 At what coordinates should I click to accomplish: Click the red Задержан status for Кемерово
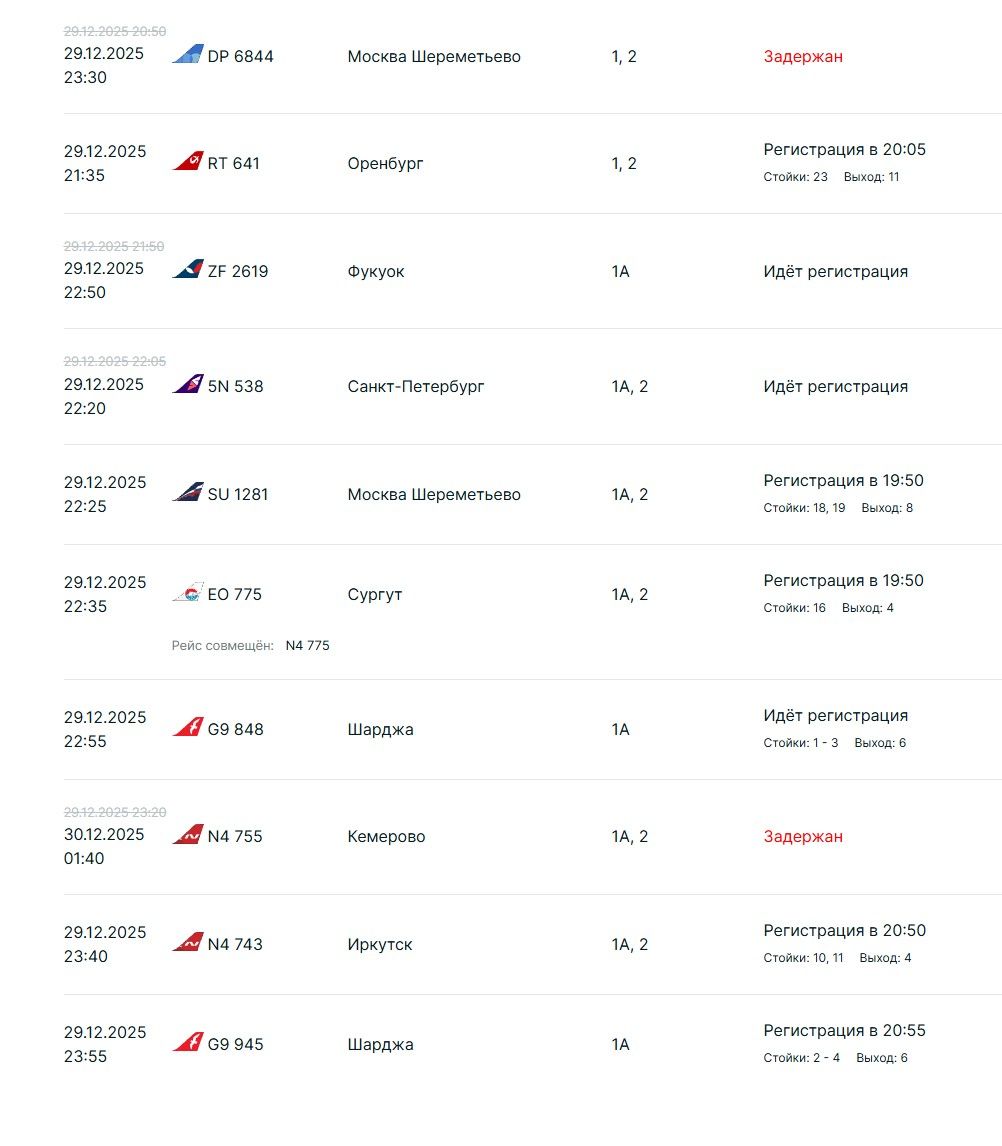803,836
